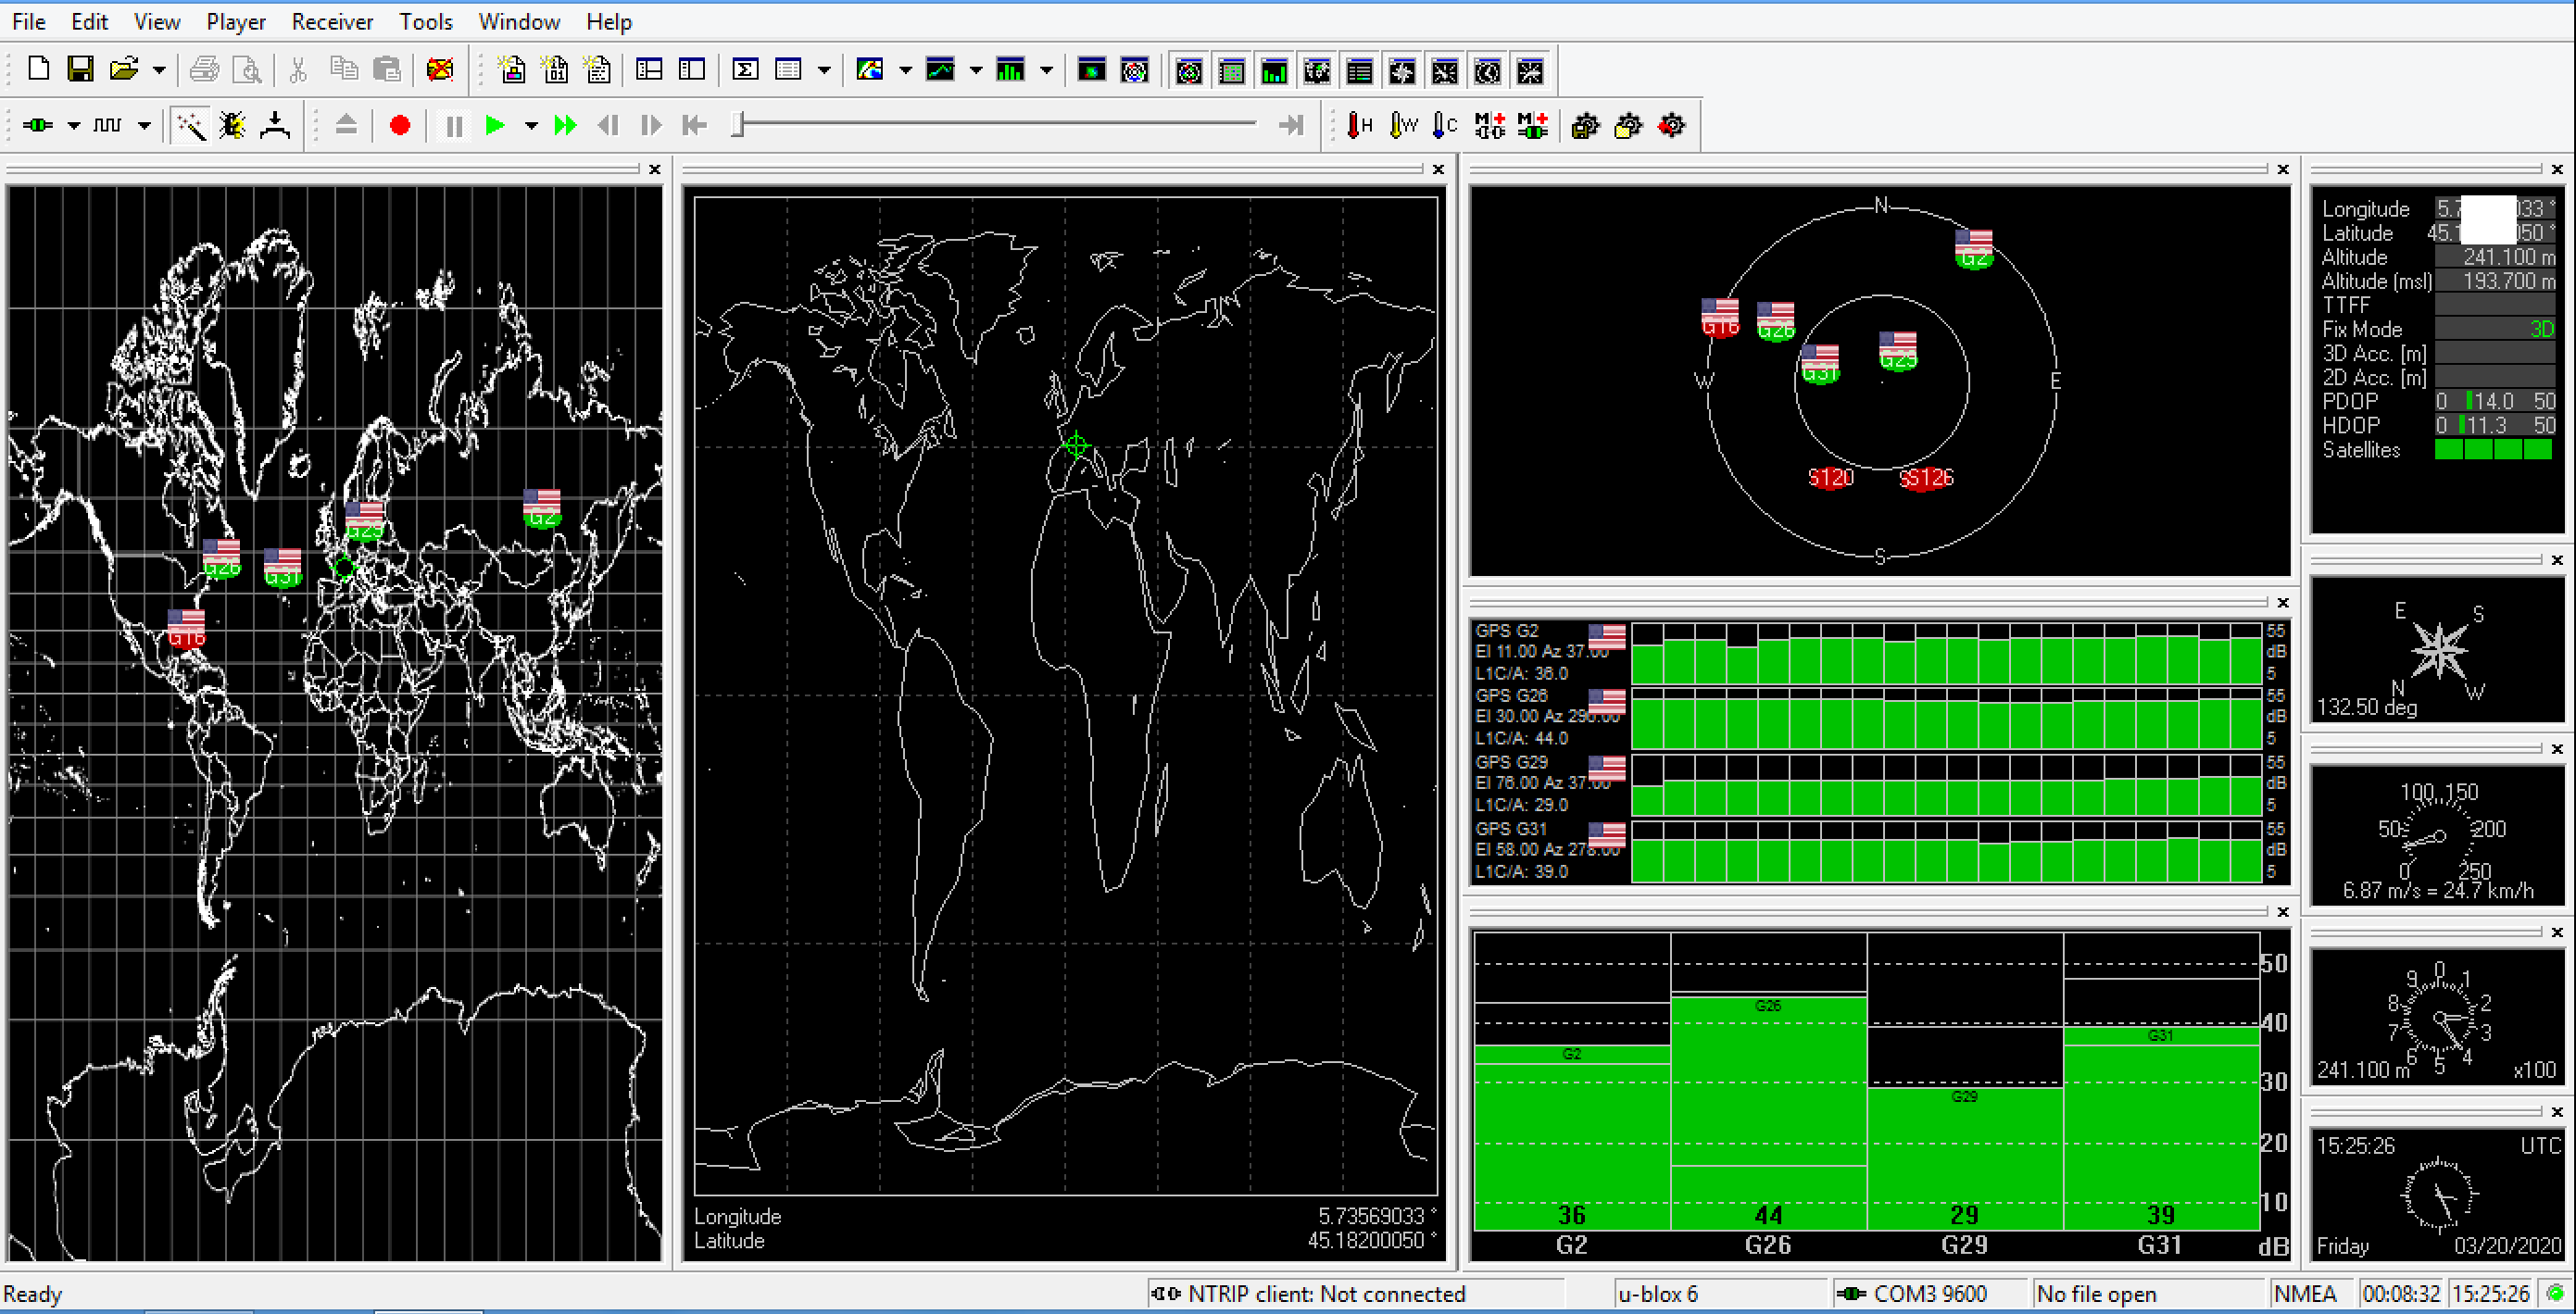Click the fast-forward playback button
Screen dimensions: 2576x1314
click(x=565, y=125)
